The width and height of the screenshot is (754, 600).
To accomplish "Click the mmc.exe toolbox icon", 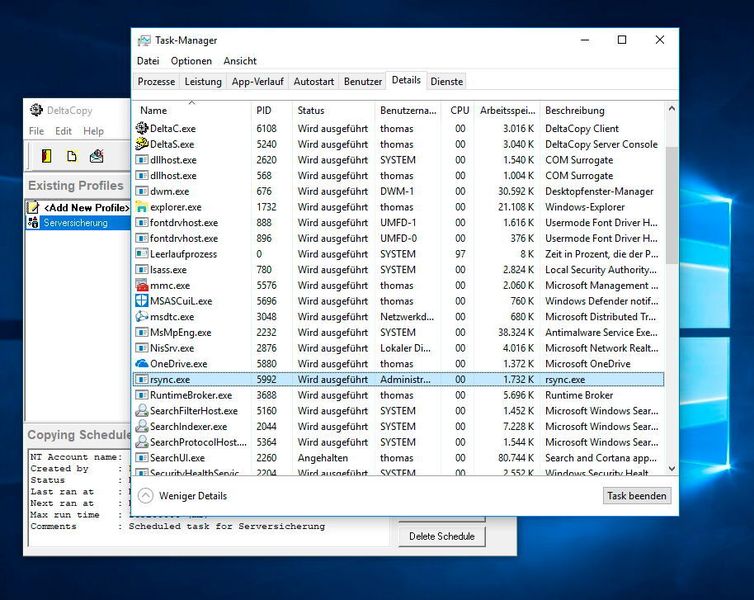I will (x=142, y=286).
